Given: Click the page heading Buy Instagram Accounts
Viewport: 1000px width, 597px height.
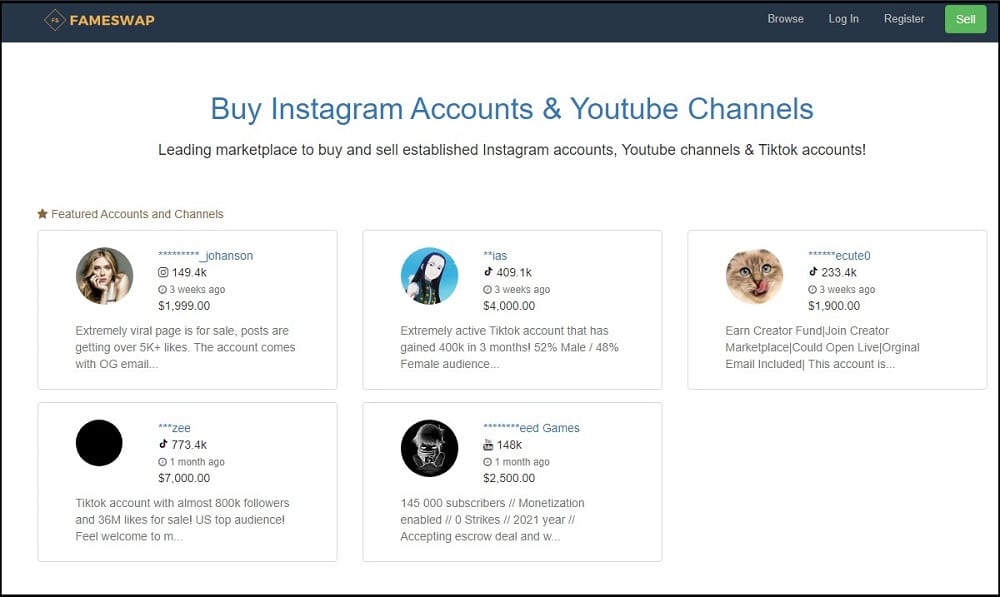Looking at the screenshot, I should click(512, 108).
